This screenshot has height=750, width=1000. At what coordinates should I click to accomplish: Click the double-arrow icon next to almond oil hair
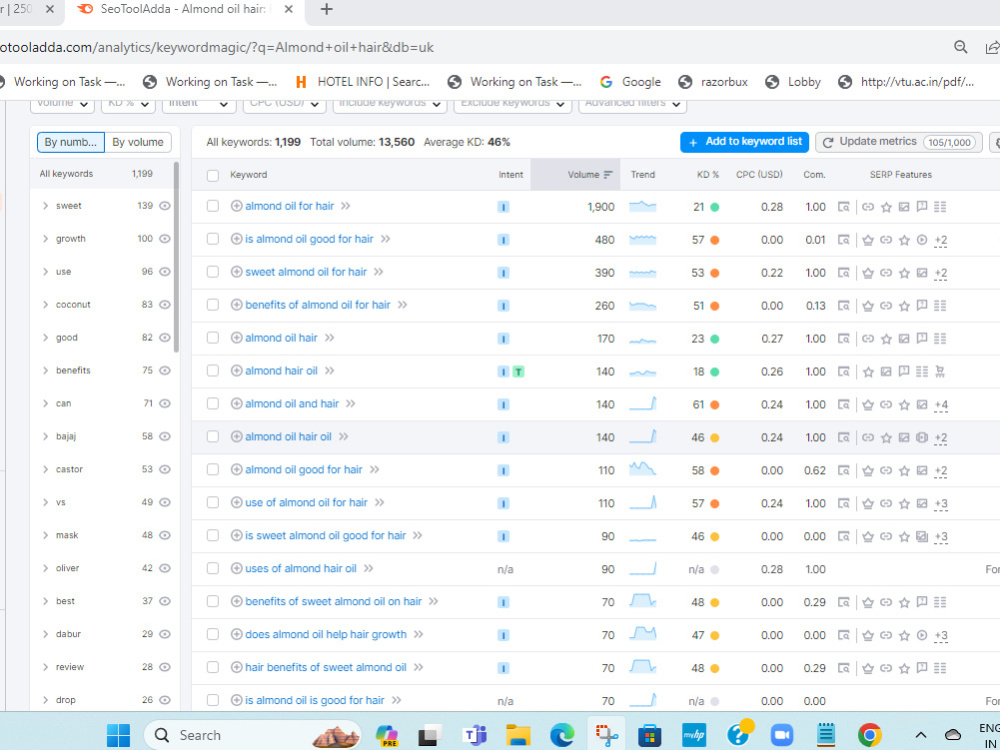pos(329,338)
